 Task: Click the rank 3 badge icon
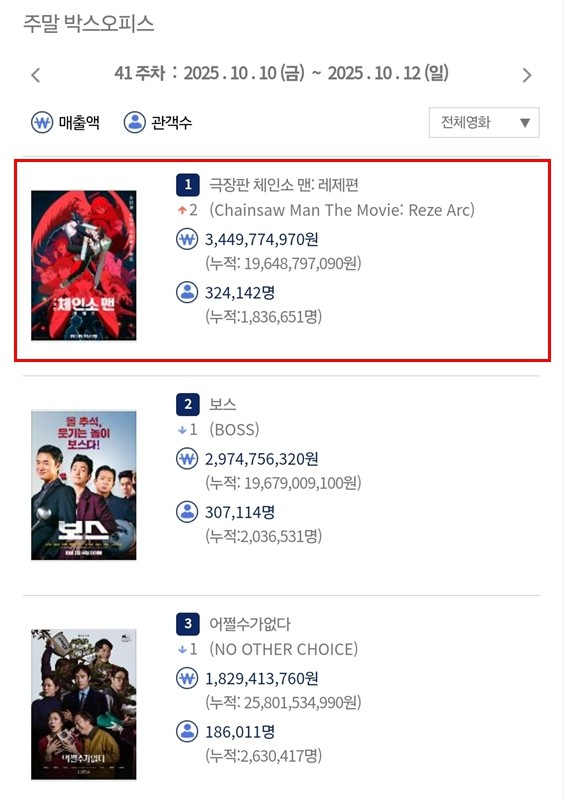[x=187, y=623]
